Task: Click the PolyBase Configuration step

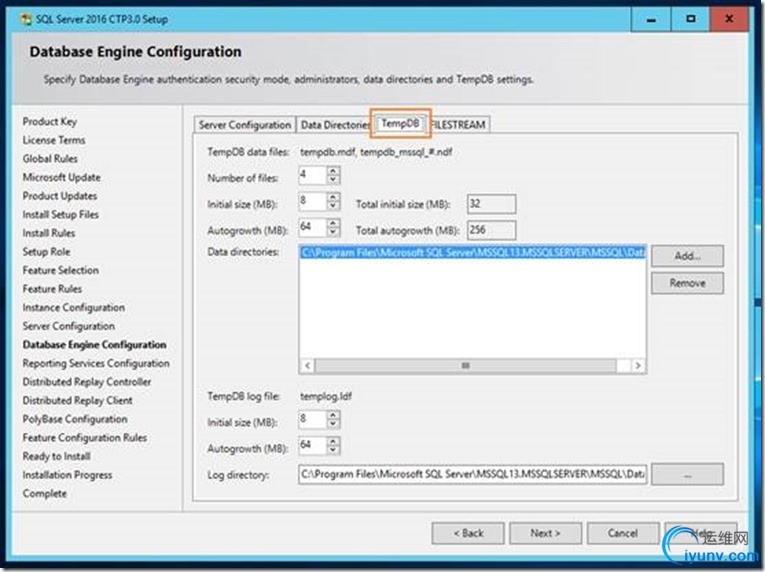Action: pyautogui.click(x=75, y=419)
